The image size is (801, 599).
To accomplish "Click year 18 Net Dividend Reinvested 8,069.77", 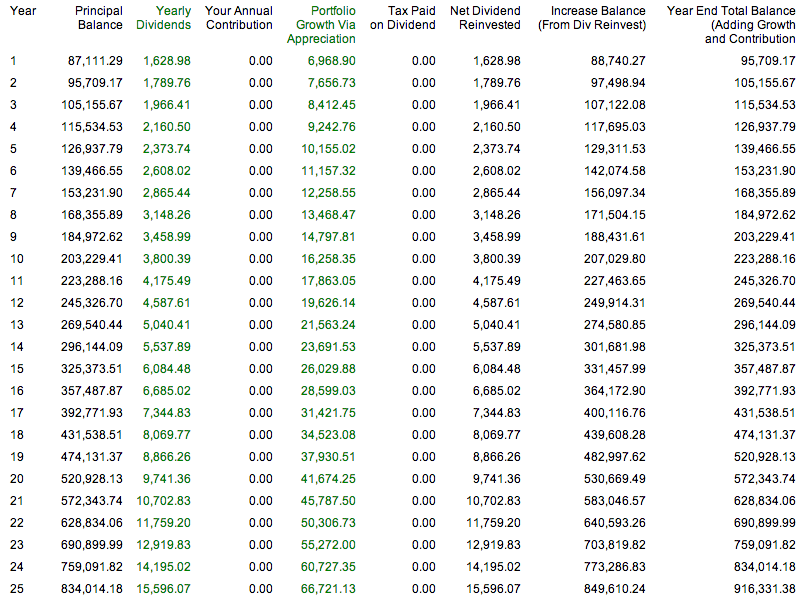I will pyautogui.click(x=497, y=434).
